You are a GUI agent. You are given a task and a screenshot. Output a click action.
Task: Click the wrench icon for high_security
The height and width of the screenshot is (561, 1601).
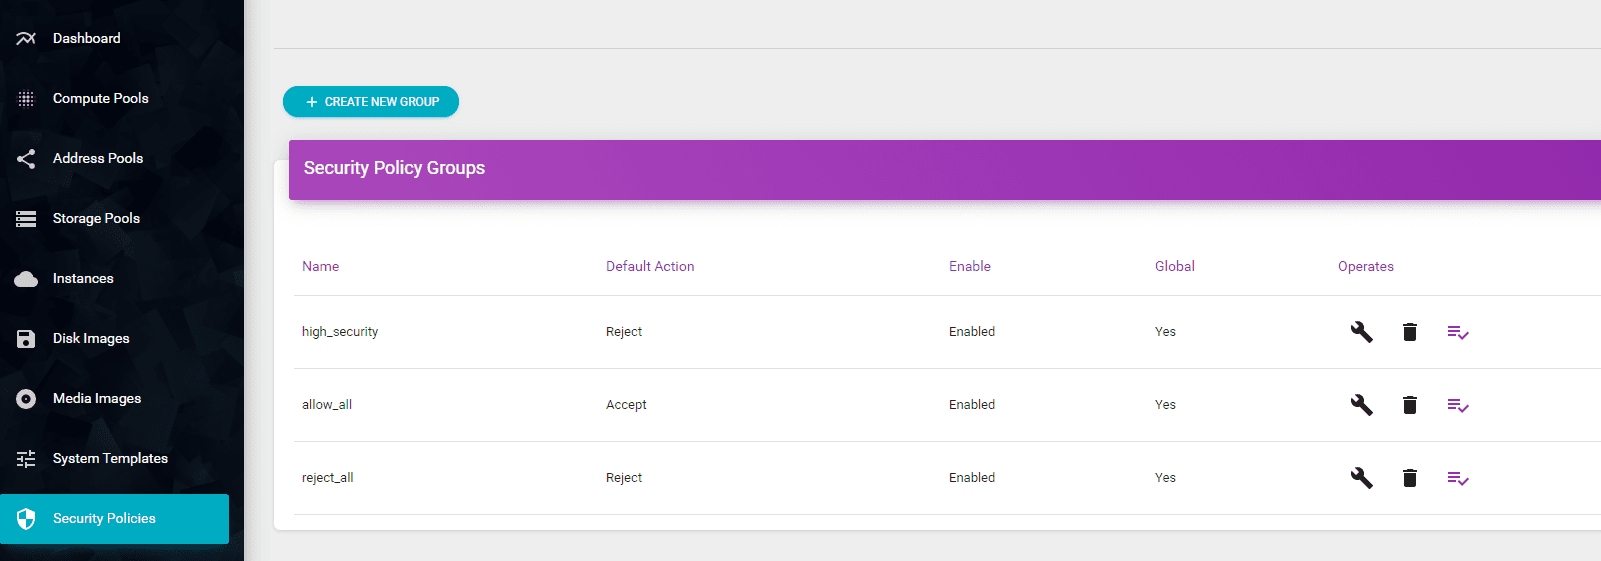click(x=1361, y=332)
